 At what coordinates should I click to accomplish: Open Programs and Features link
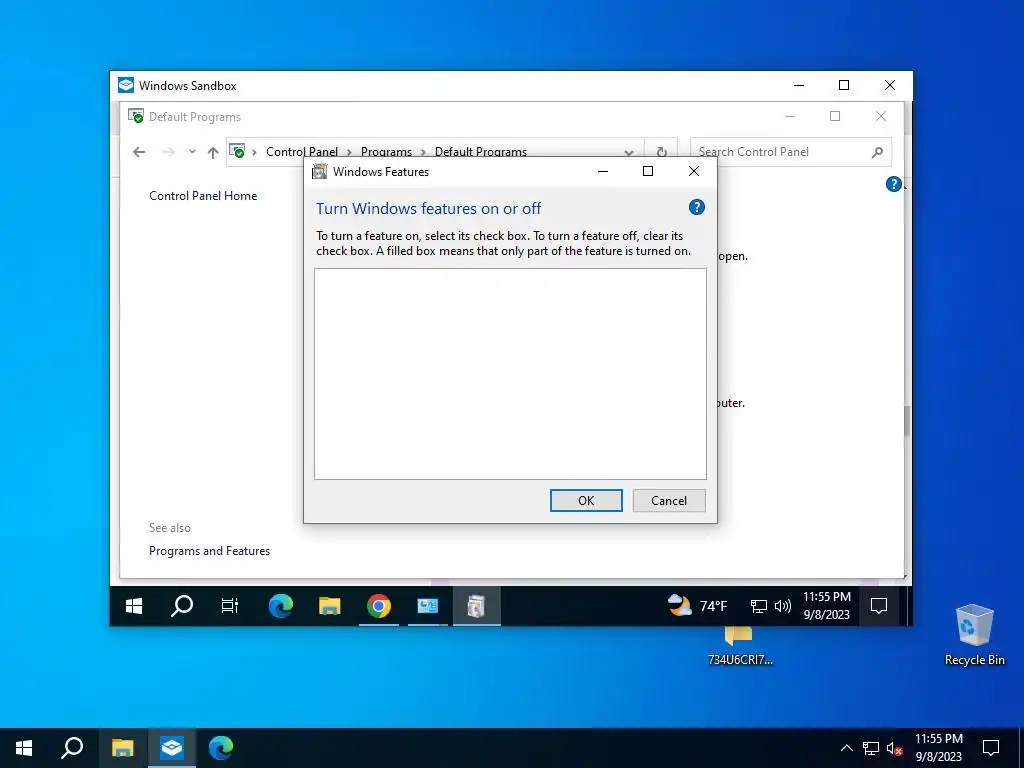(x=209, y=551)
